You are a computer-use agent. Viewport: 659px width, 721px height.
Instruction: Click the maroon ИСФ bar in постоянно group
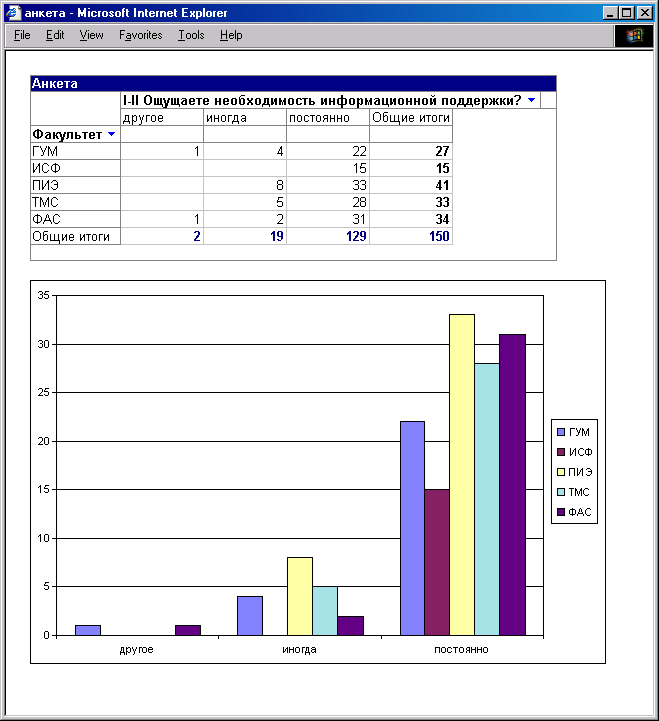pos(437,562)
